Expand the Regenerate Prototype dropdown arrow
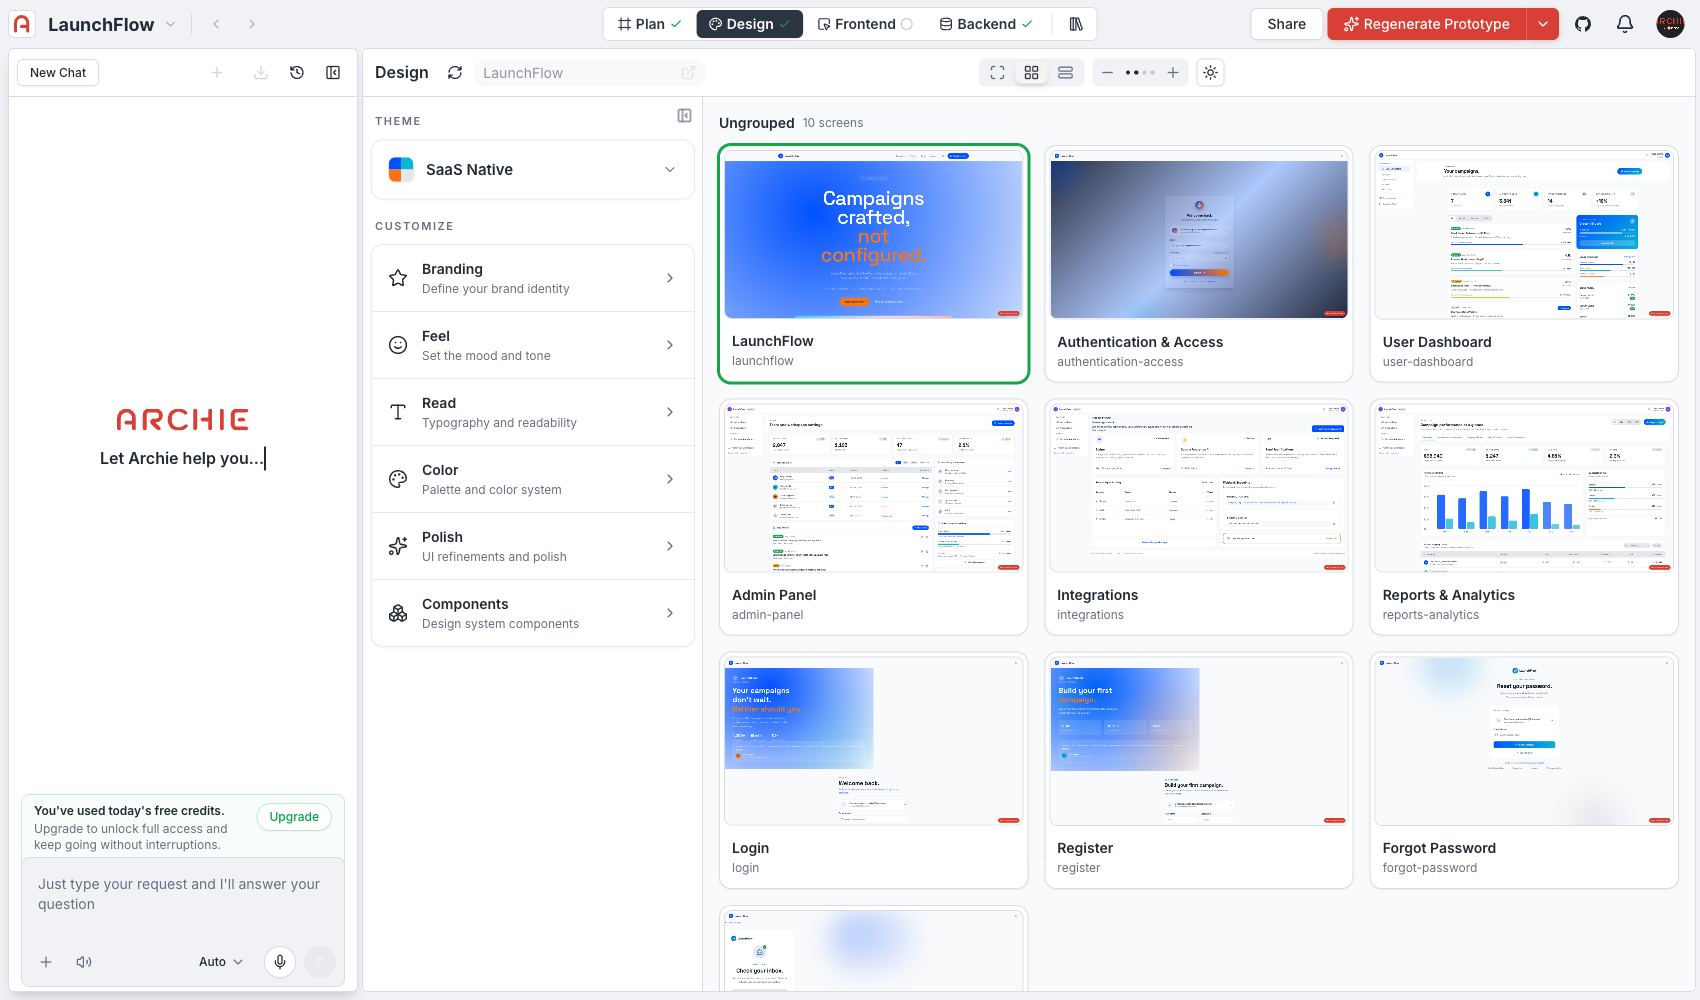This screenshot has width=1700, height=1000. [x=1543, y=24]
